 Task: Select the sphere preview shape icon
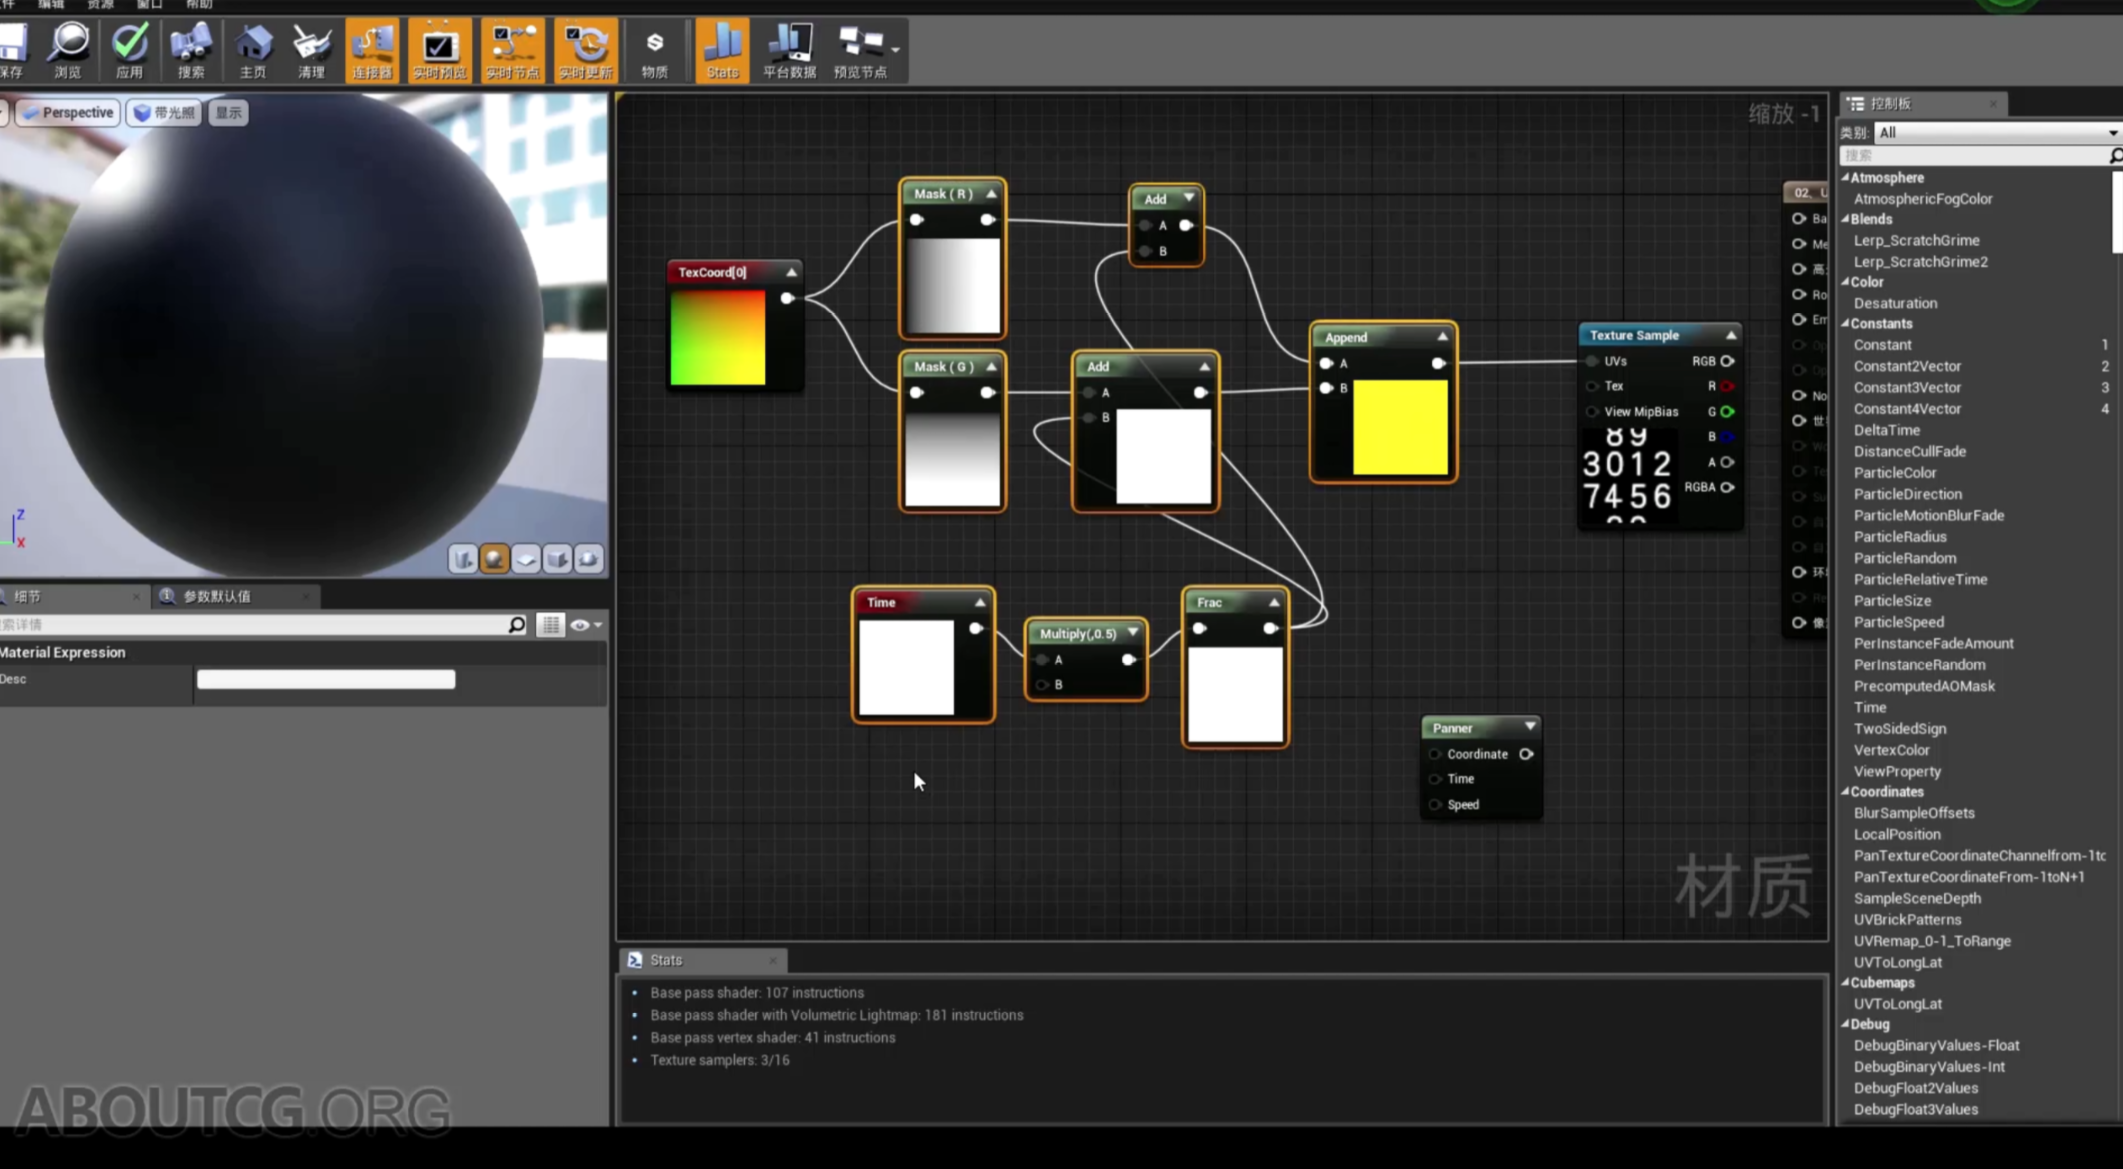coord(494,559)
